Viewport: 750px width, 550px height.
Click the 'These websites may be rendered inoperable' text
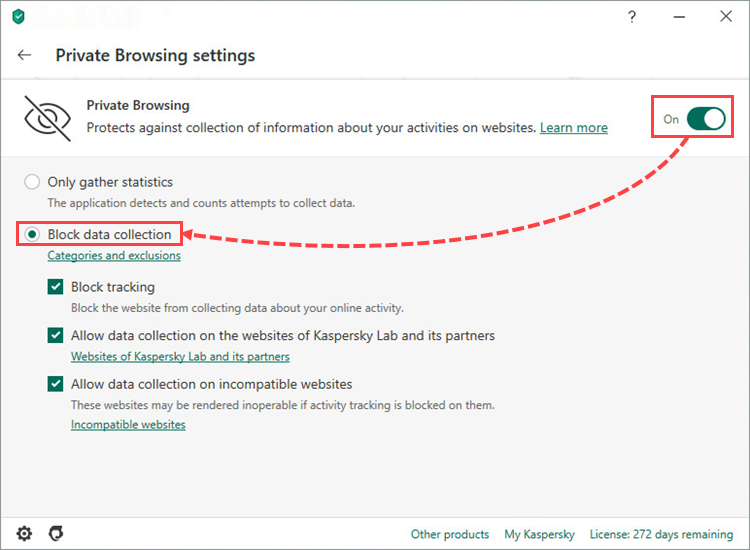click(x=283, y=405)
